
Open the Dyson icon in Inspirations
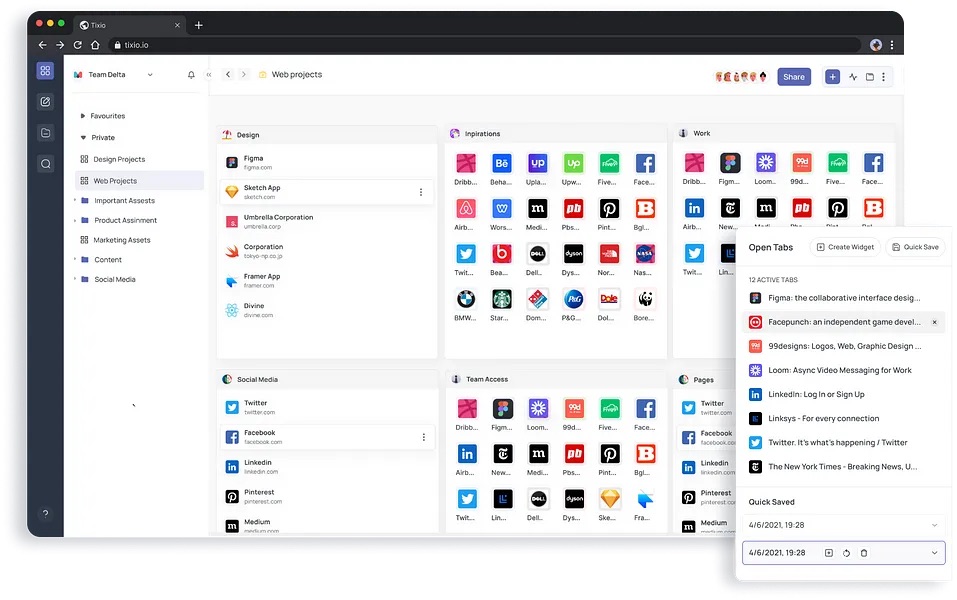tap(573, 254)
